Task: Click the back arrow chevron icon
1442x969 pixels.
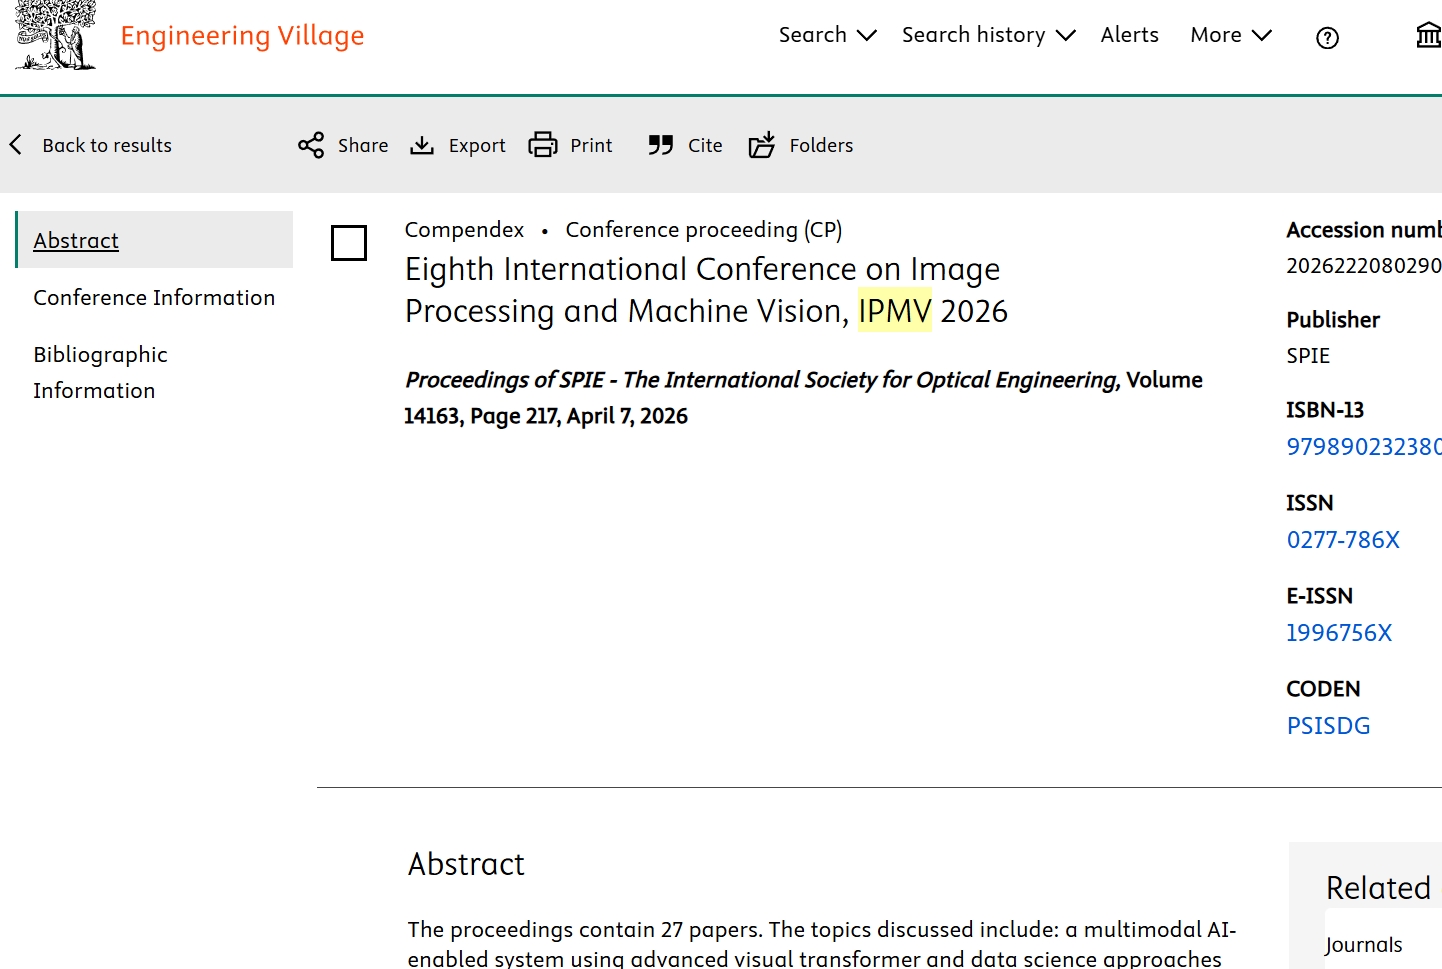Action: point(16,145)
